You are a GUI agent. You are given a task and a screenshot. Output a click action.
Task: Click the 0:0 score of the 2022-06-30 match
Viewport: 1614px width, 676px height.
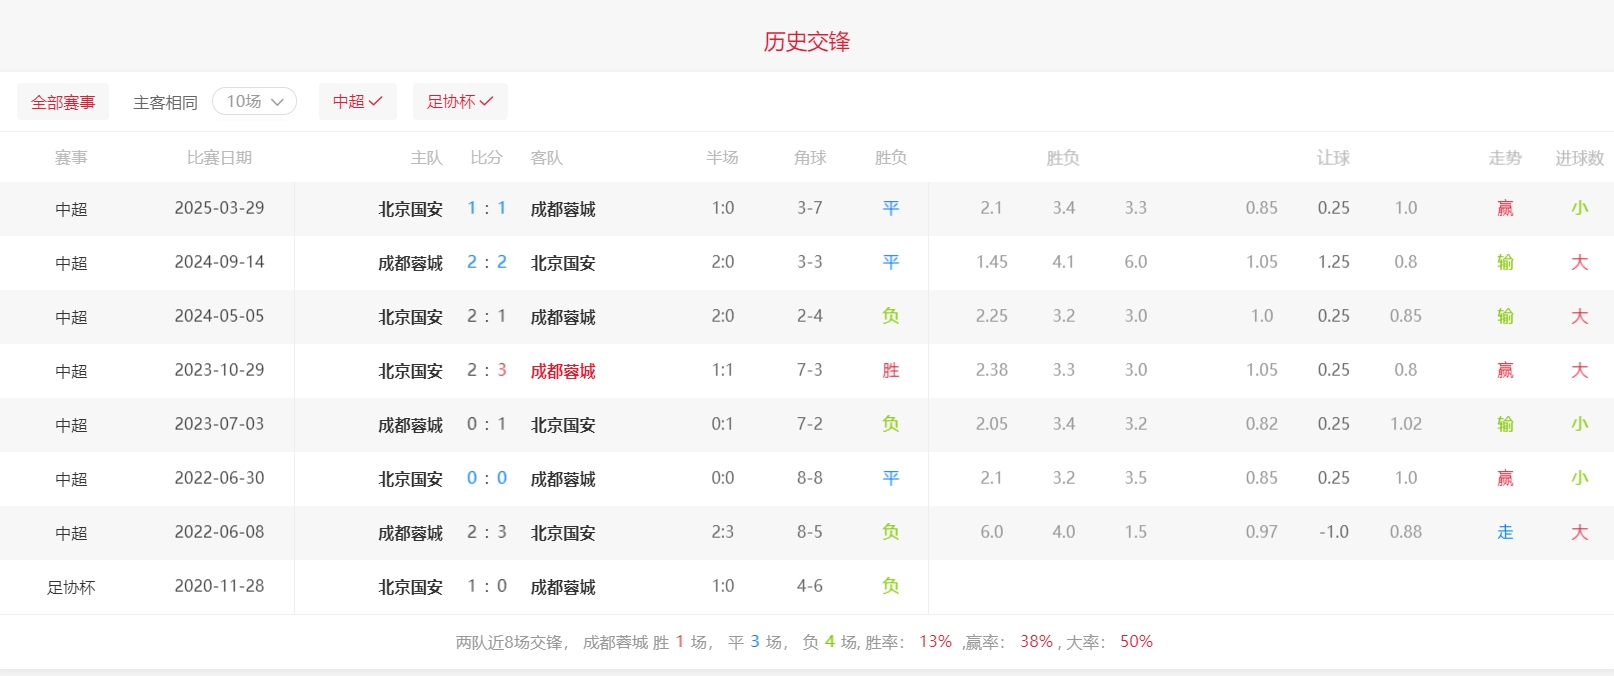coord(486,478)
